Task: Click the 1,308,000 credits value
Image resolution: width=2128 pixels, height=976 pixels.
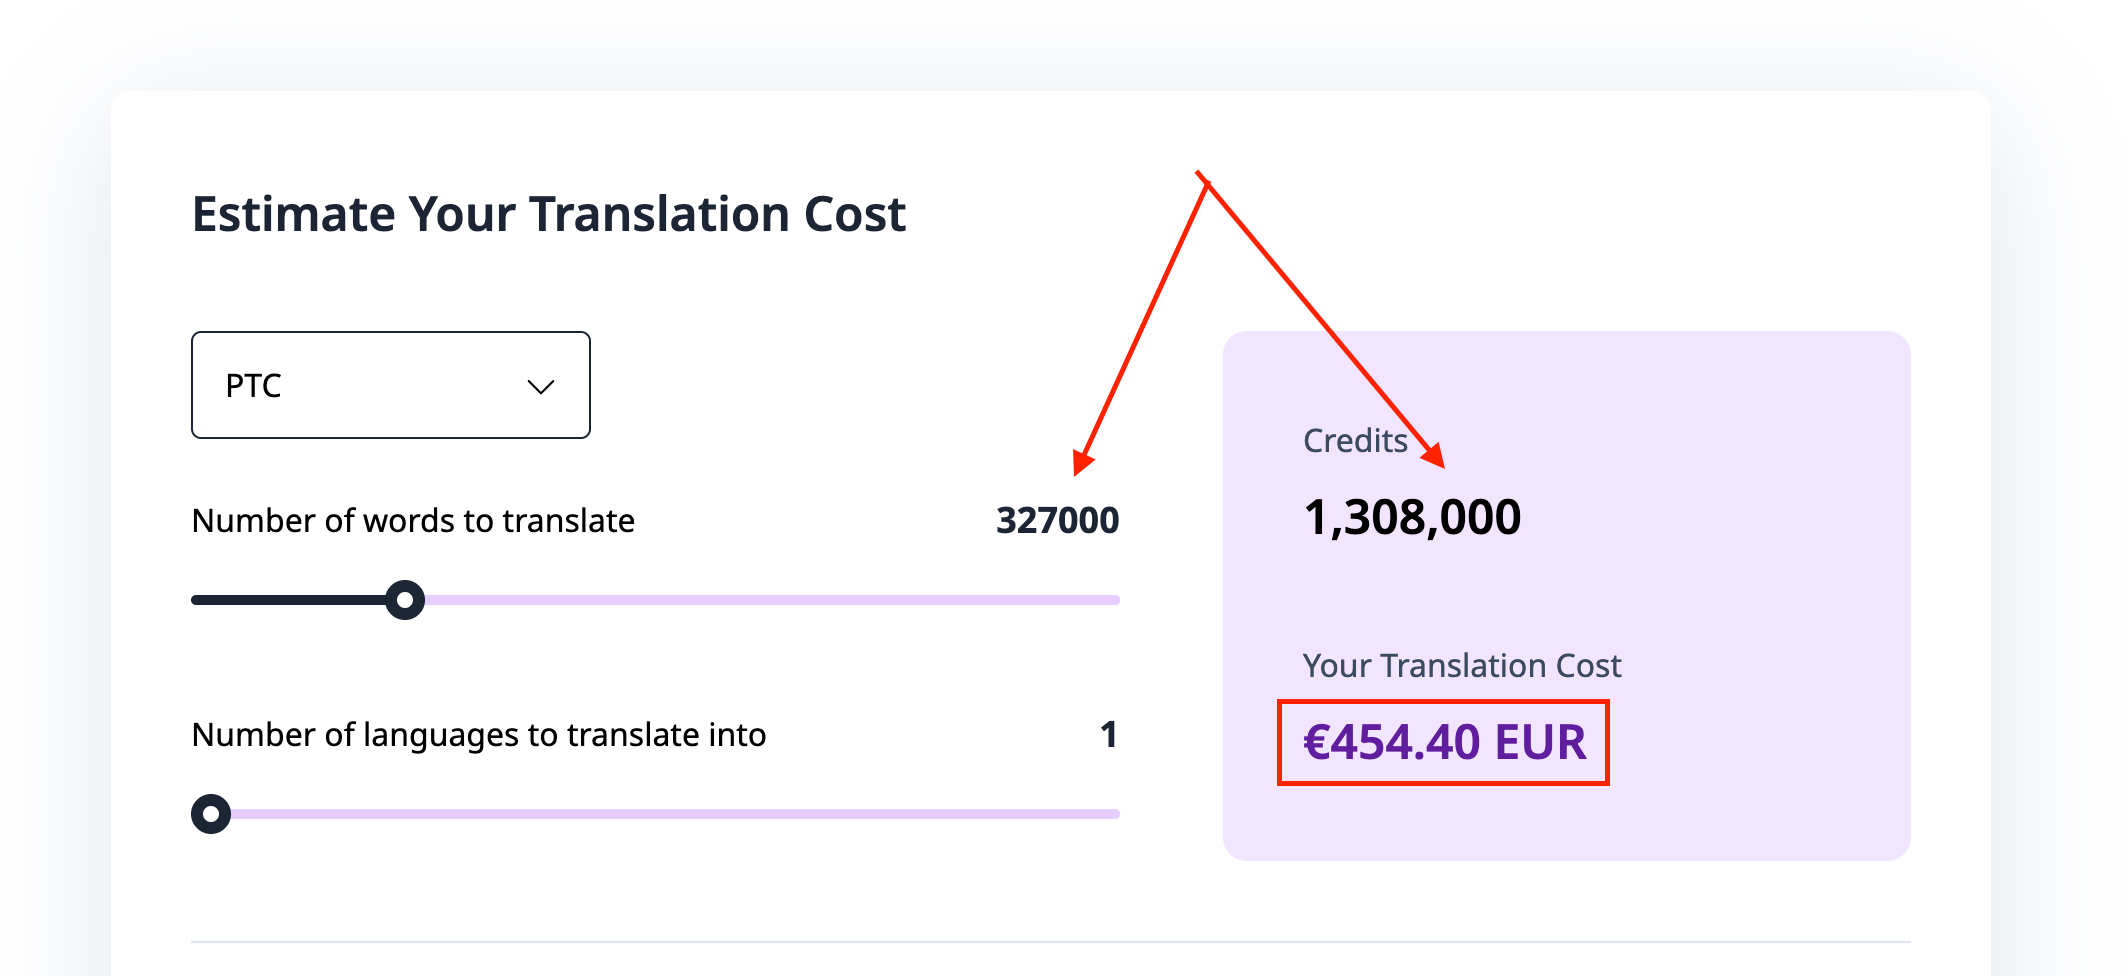Action: click(x=1412, y=518)
